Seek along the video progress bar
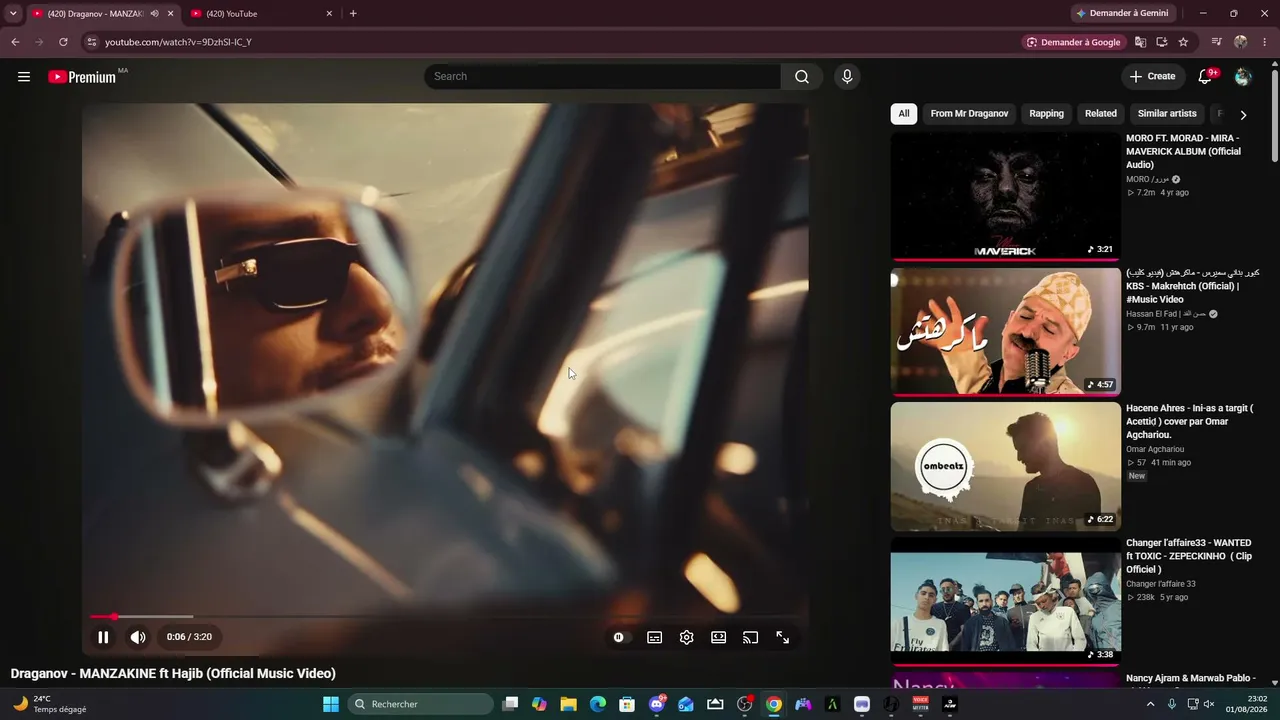 click(445, 616)
